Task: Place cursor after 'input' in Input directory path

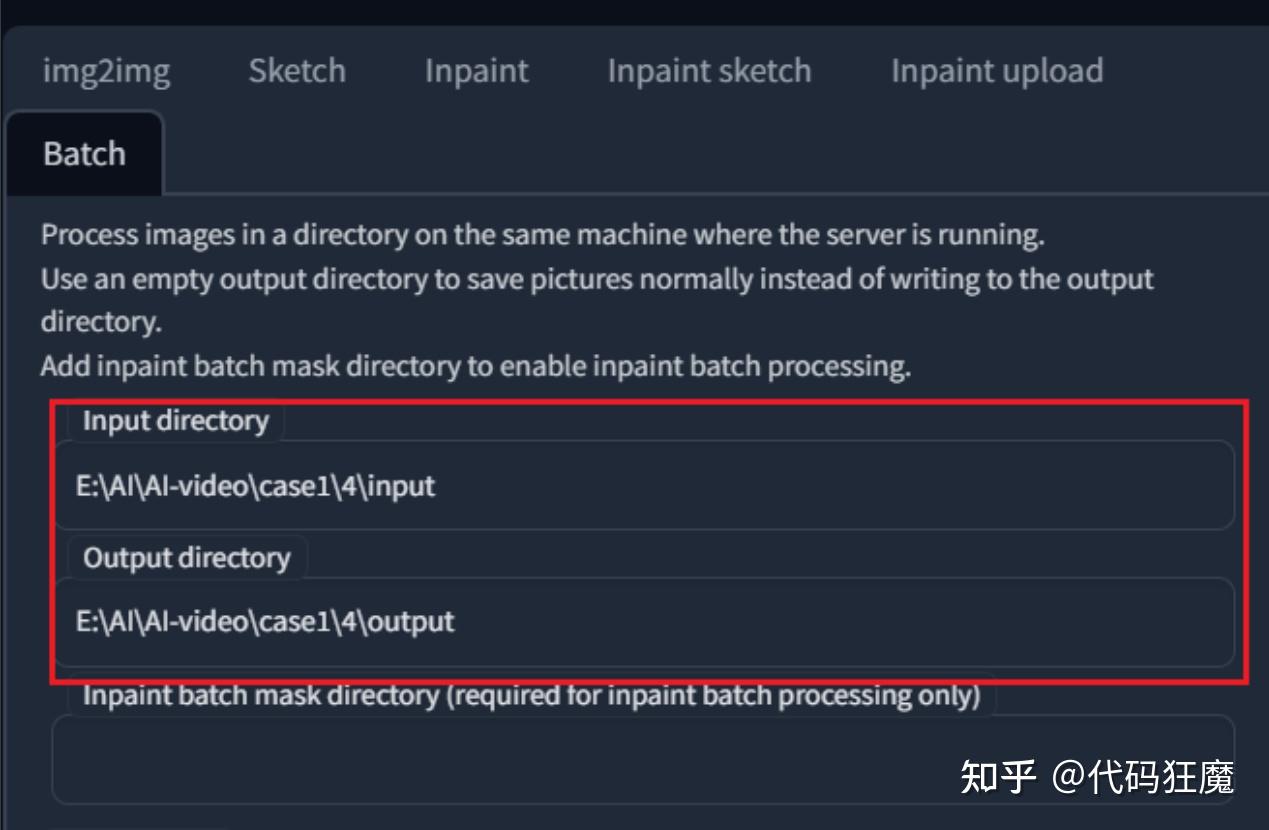Action: [437, 486]
